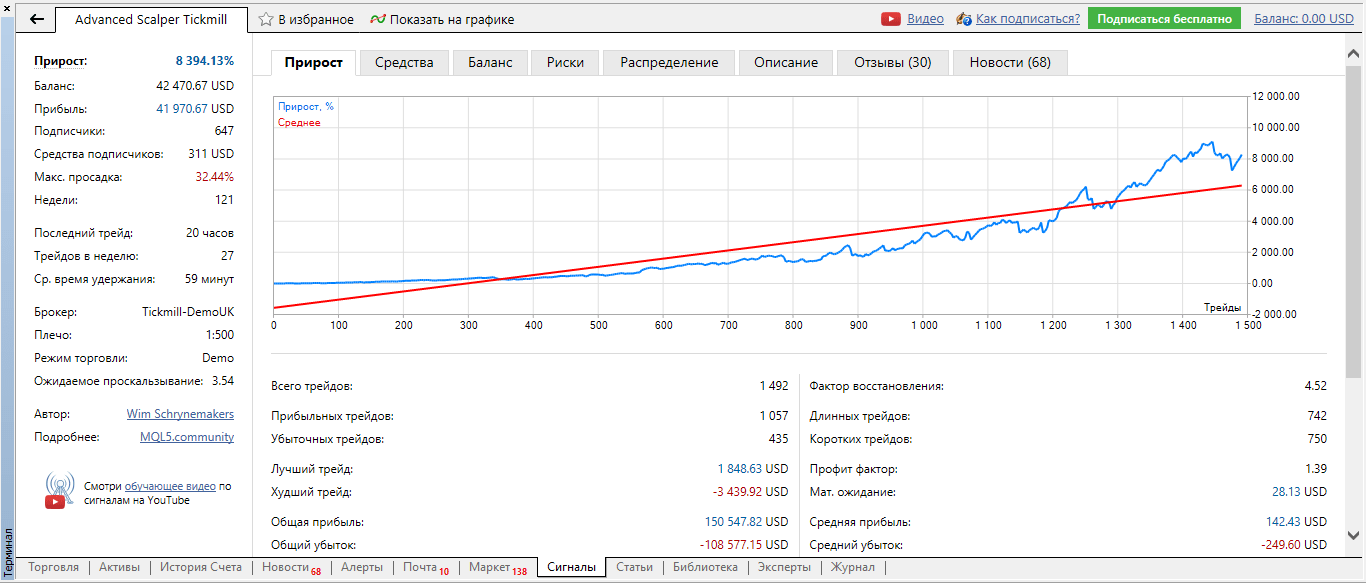Image resolution: width=1366 pixels, height=584 pixels.
Task: Click the scrollbar down arrow
Action: tap(1356, 535)
